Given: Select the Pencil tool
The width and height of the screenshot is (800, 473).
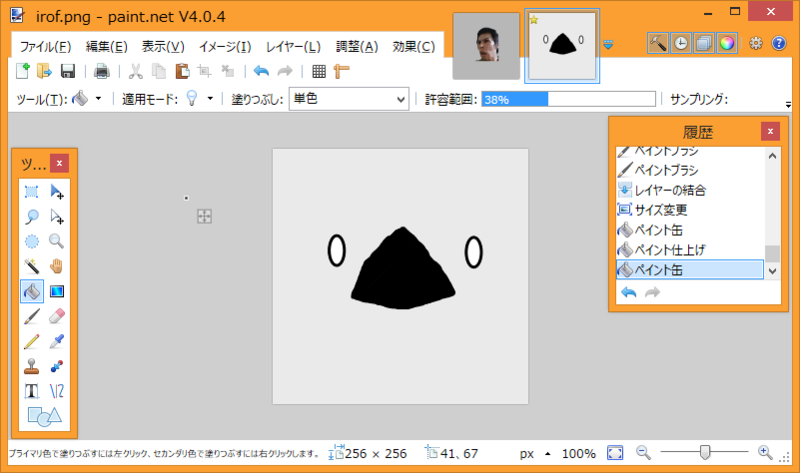Looking at the screenshot, I should 32,341.
